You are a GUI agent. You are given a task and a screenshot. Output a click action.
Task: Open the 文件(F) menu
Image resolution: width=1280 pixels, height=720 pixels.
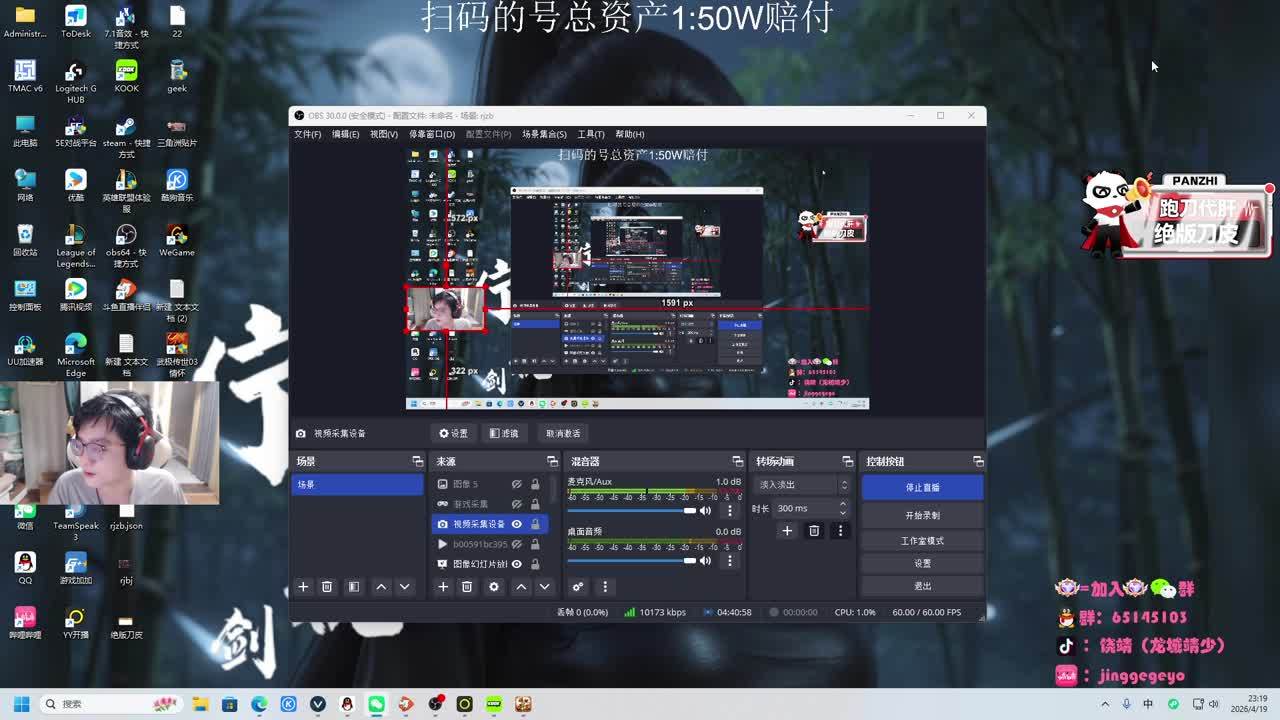point(307,134)
